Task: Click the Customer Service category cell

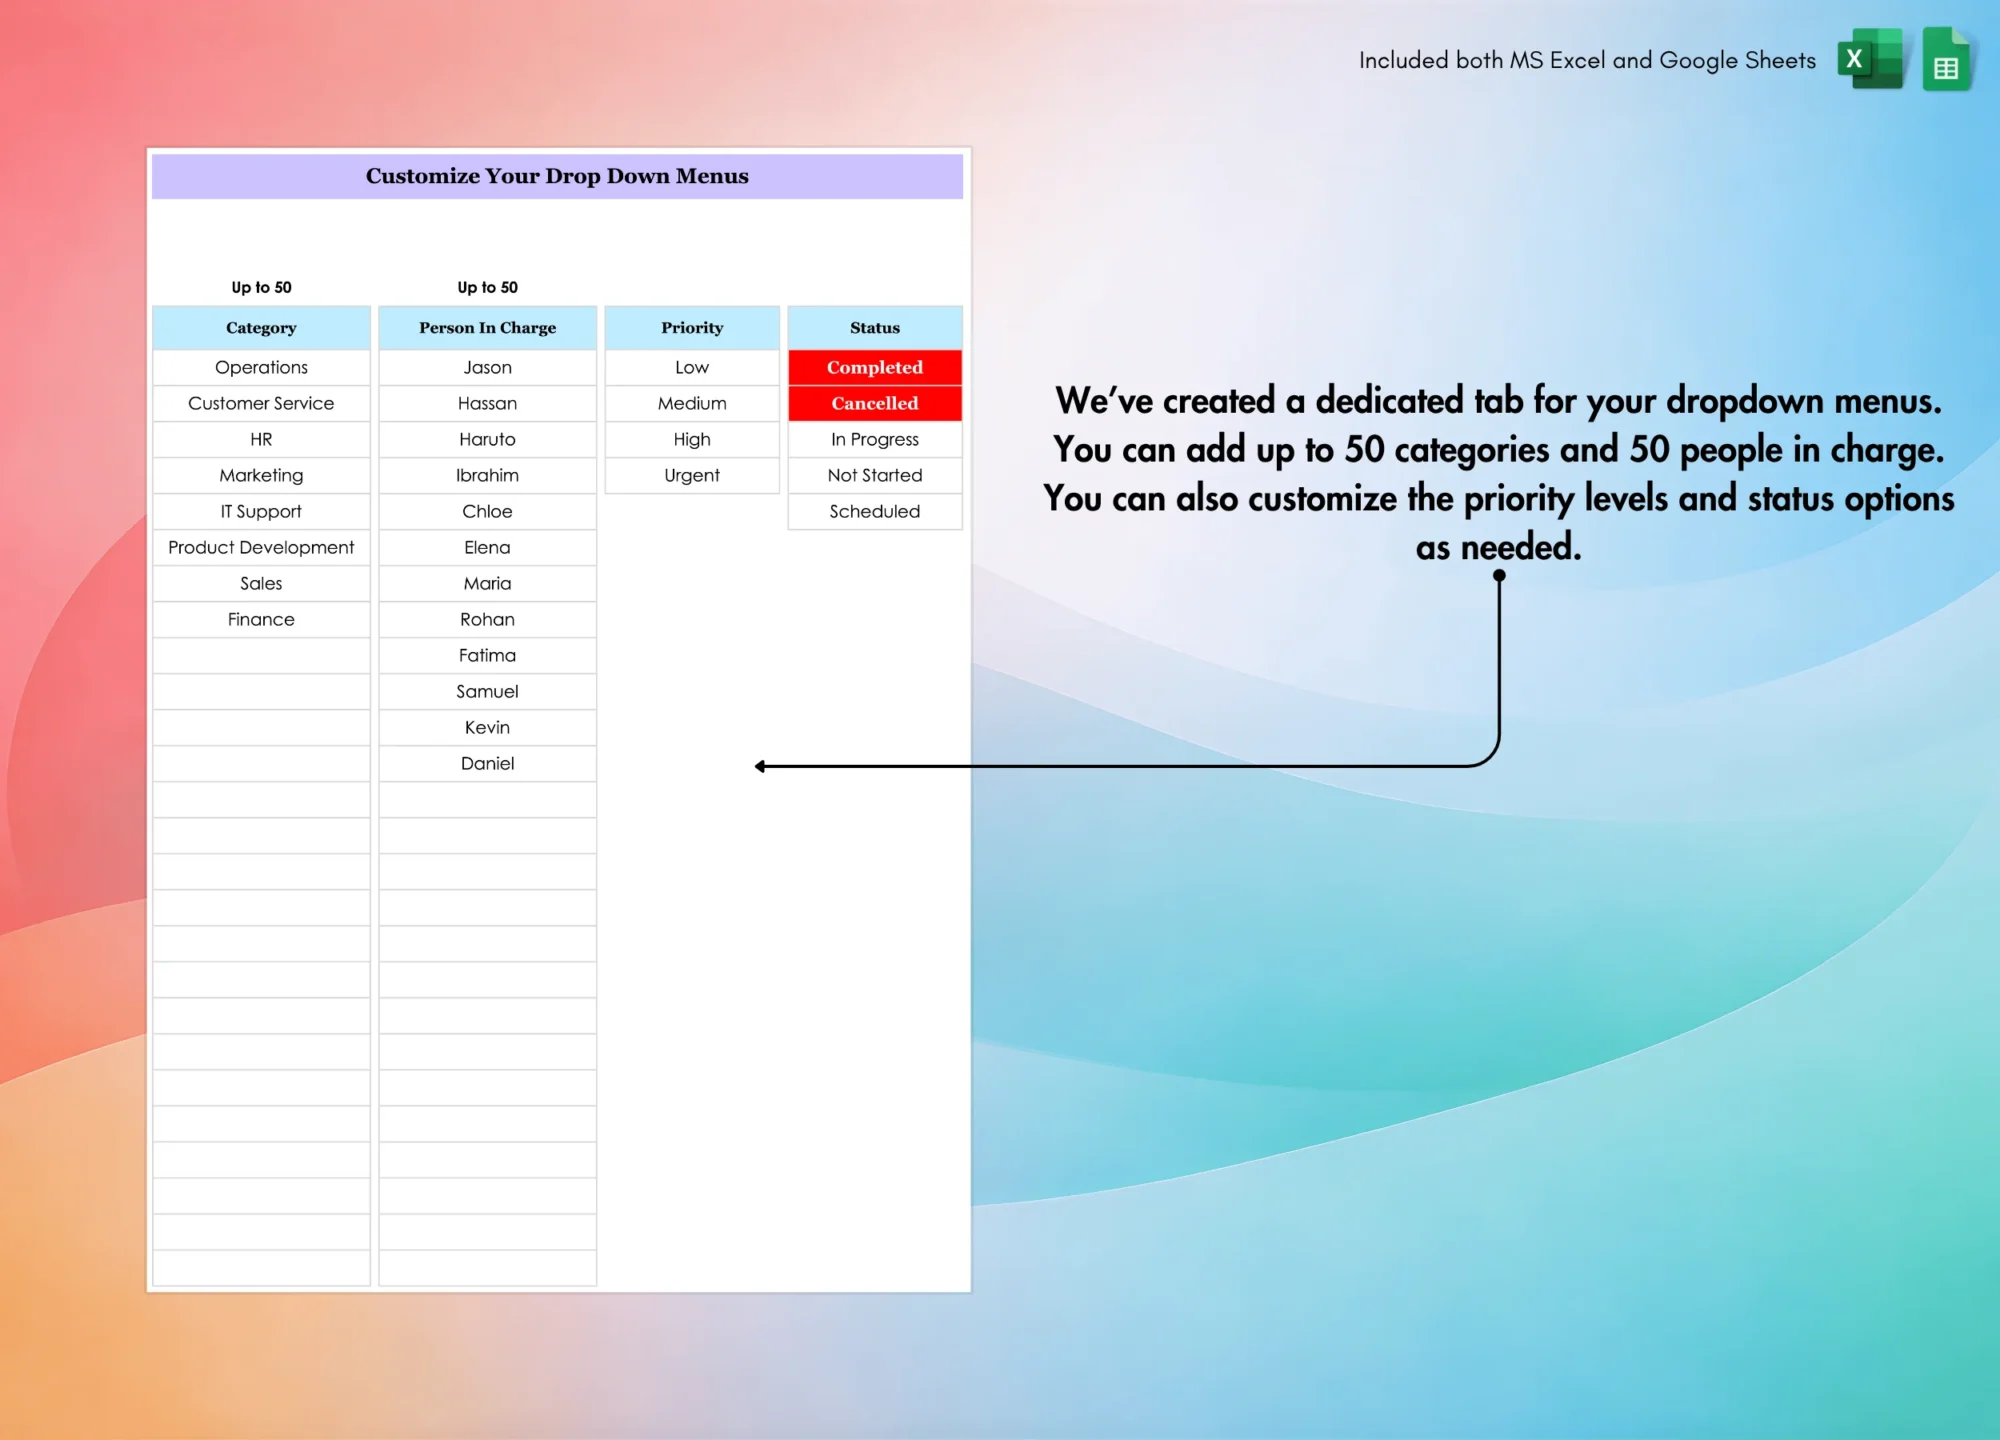Action: click(x=261, y=403)
